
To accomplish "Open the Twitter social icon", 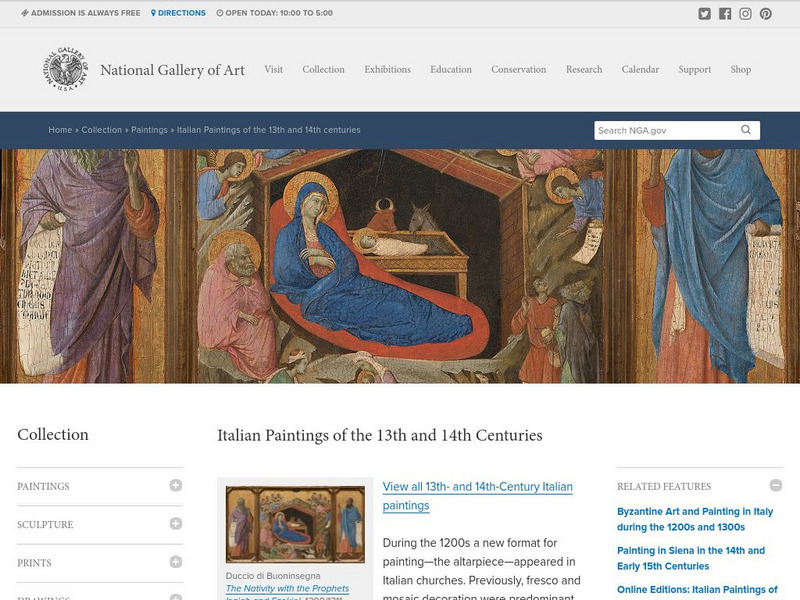I will (704, 14).
